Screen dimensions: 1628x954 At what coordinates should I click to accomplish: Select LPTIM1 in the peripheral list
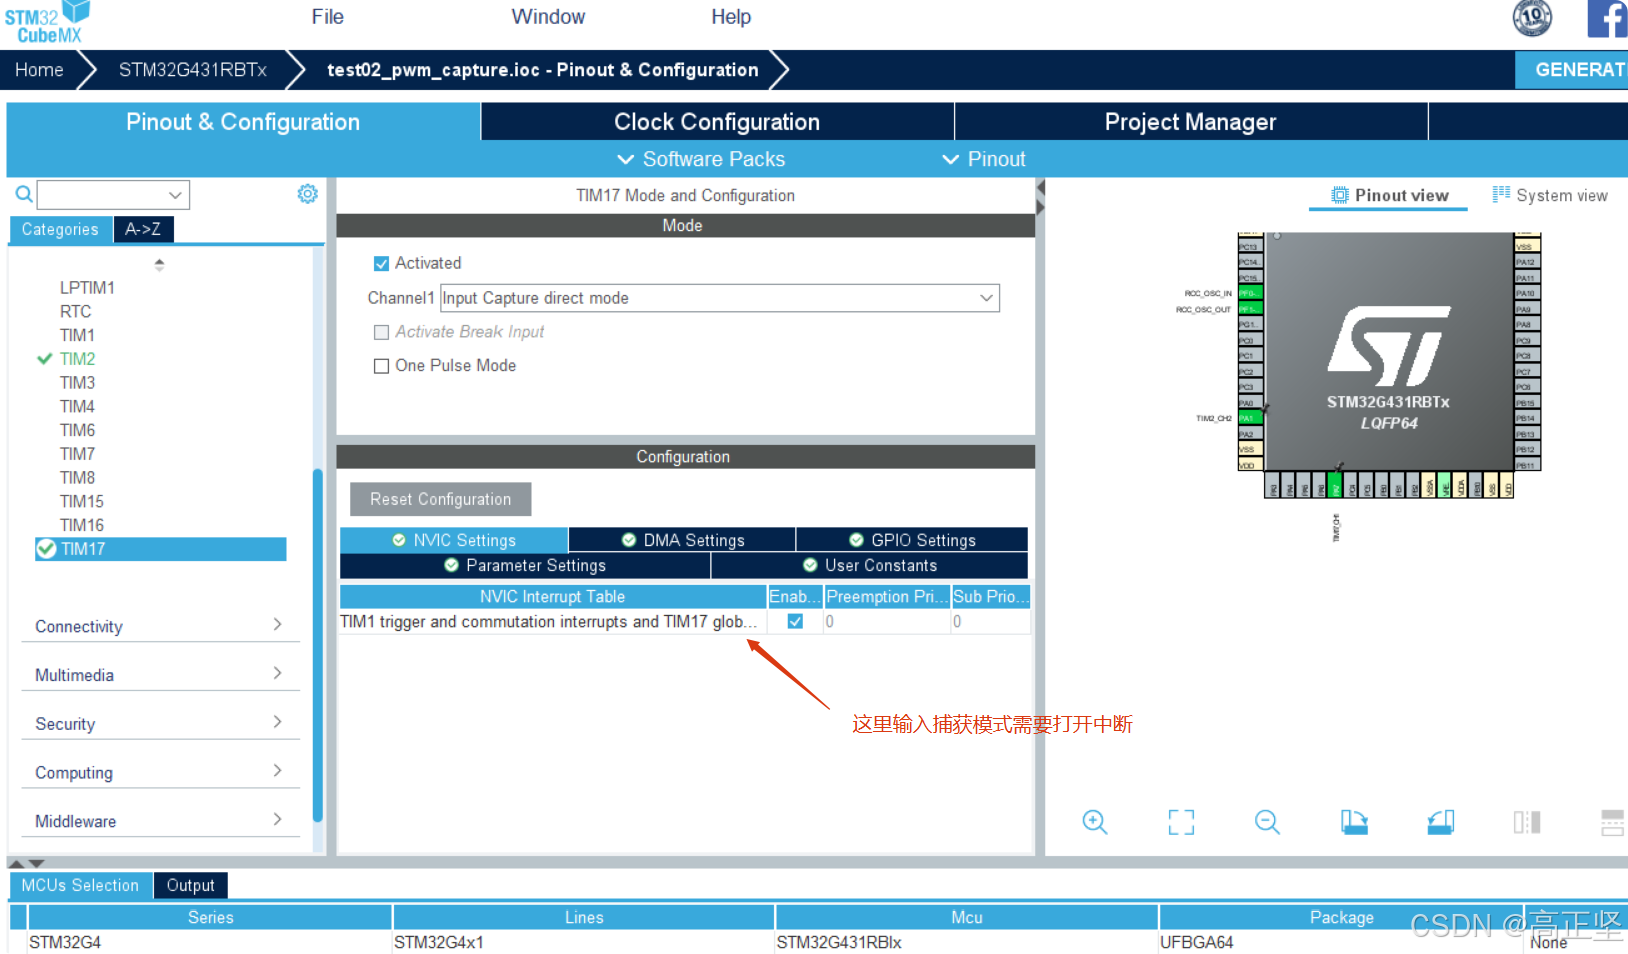coord(87,288)
